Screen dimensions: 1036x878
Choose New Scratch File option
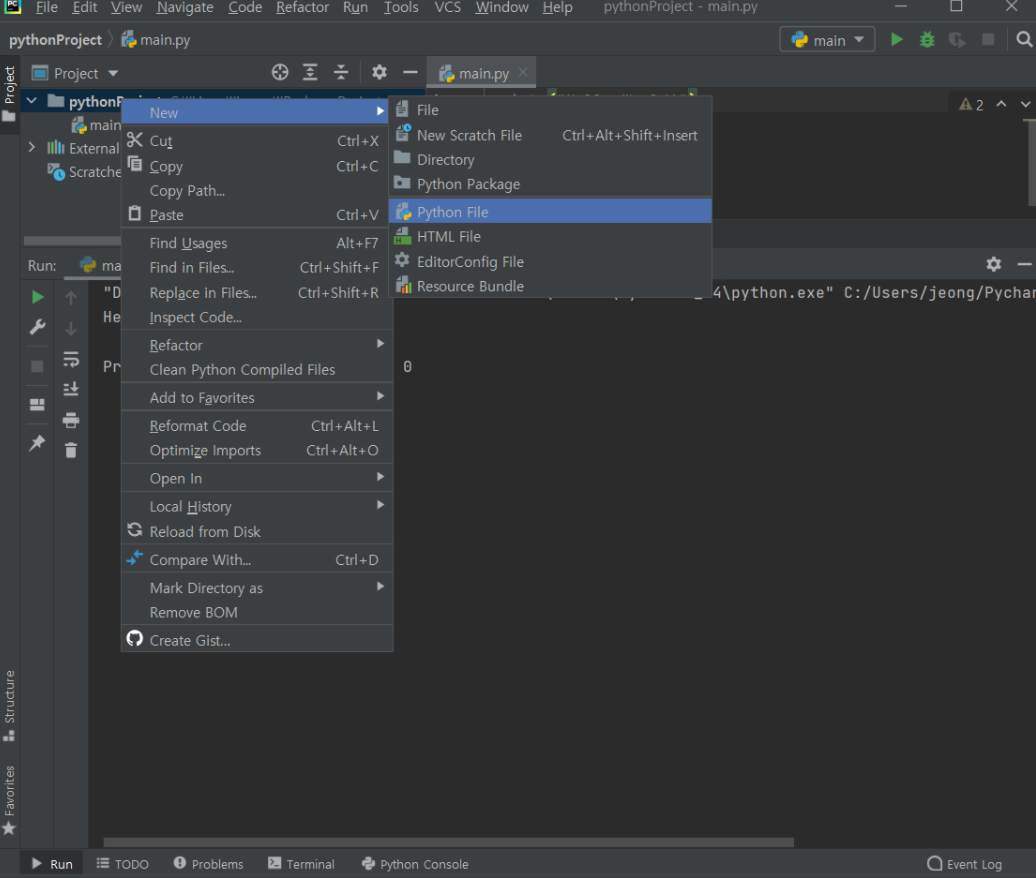click(x=550, y=135)
